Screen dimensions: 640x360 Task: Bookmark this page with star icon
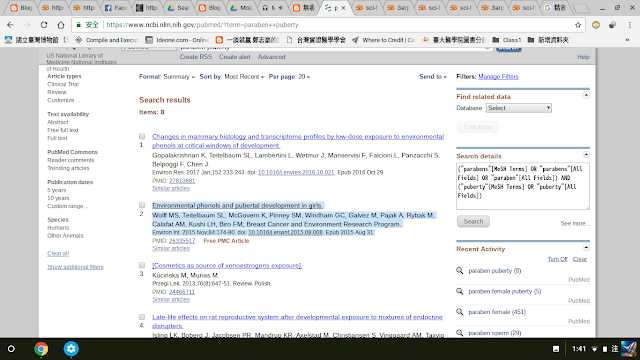[578, 25]
